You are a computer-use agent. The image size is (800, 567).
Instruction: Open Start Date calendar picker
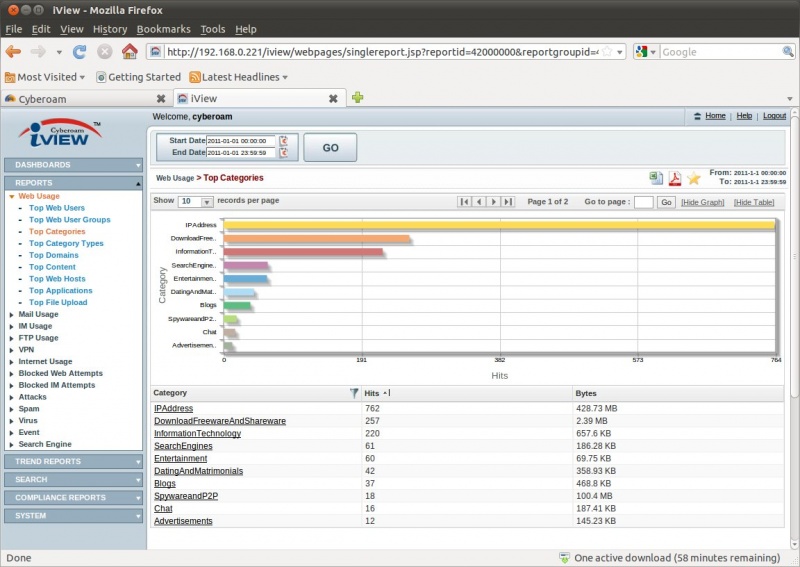[283, 141]
